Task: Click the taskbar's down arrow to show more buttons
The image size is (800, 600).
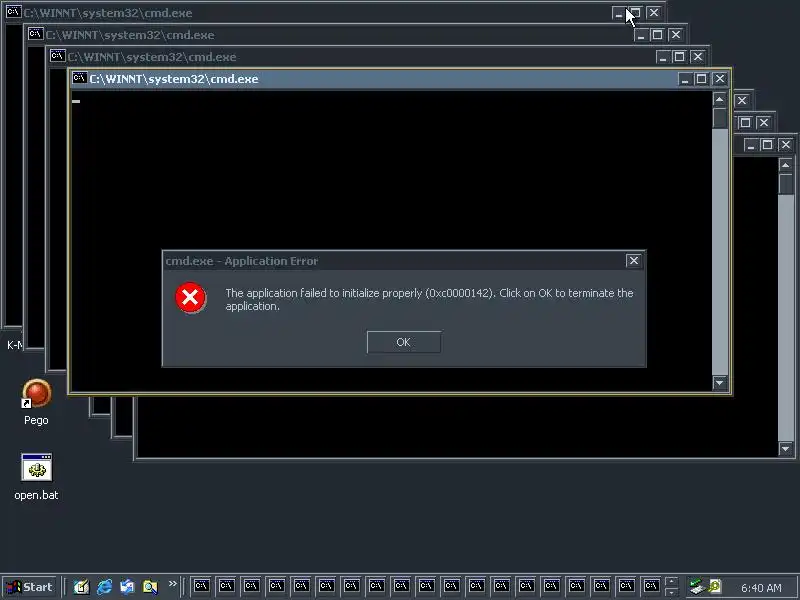Action: [672, 592]
